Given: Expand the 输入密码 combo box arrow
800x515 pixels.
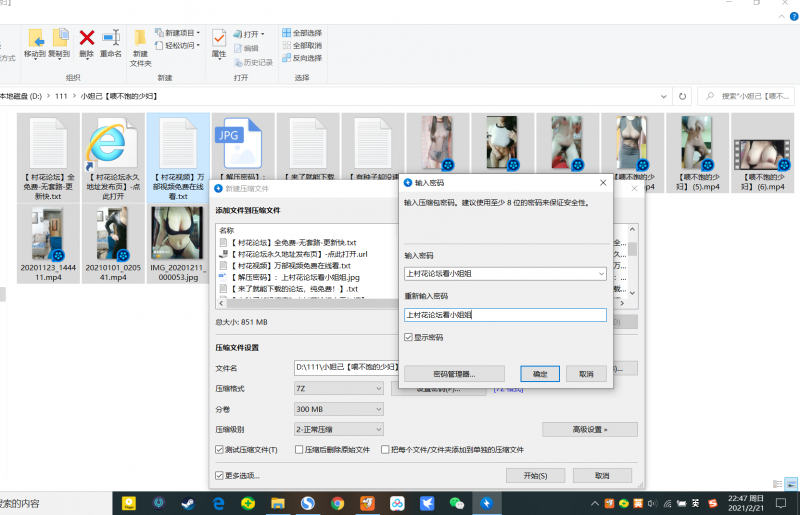Looking at the screenshot, I should tap(599, 273).
